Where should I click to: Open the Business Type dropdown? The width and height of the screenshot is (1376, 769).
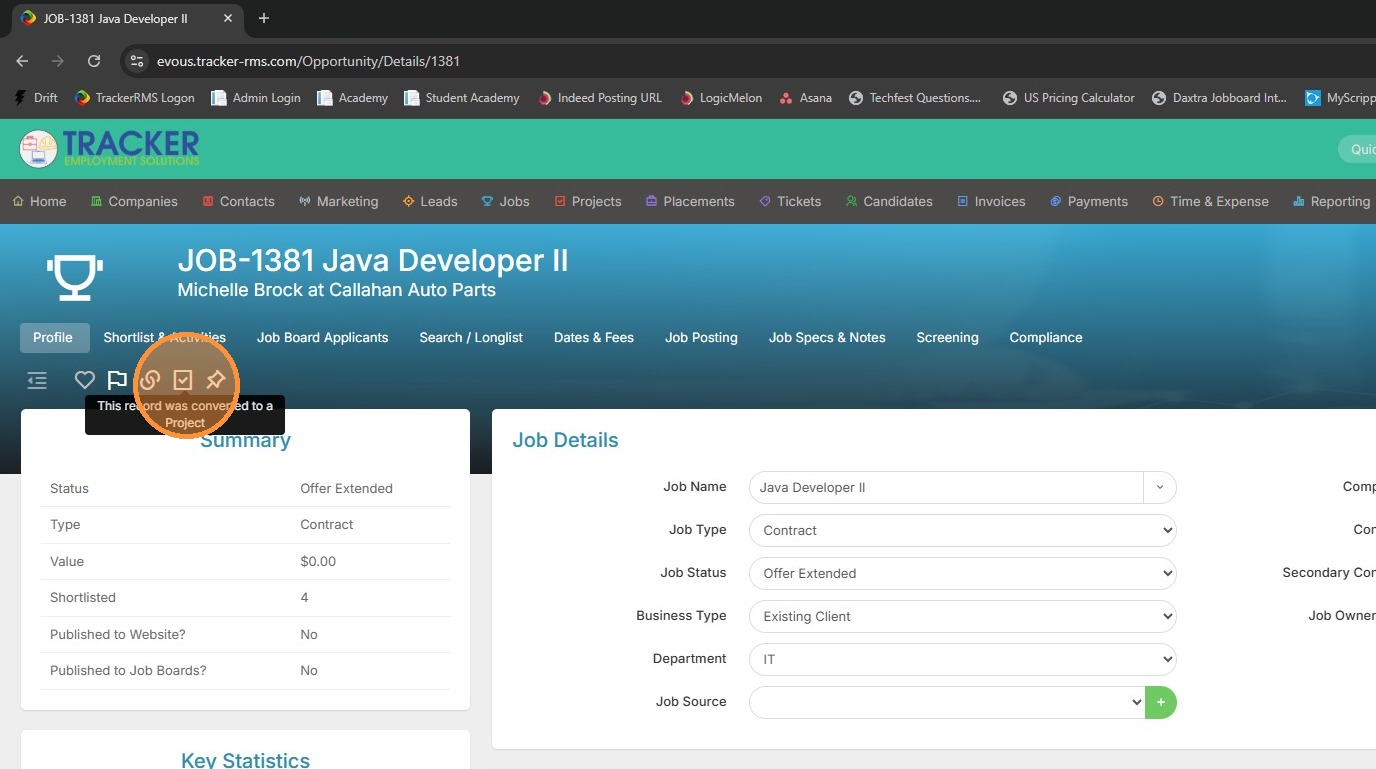(x=961, y=616)
